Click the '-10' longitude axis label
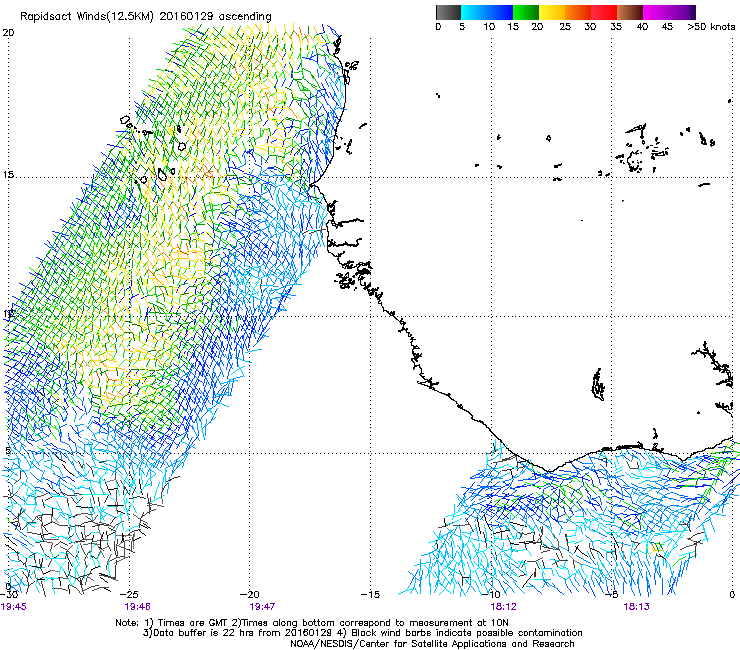The image size is (740, 650). [491, 594]
